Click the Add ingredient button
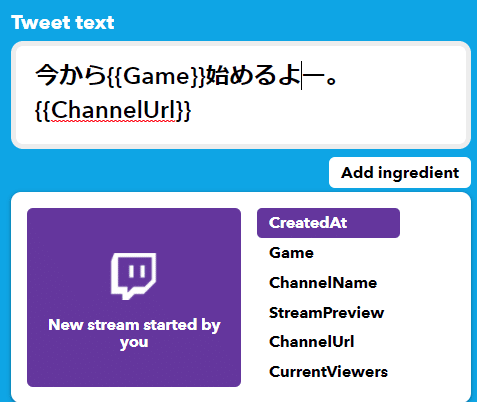Viewport: 477px width, 402px height. pos(400,173)
